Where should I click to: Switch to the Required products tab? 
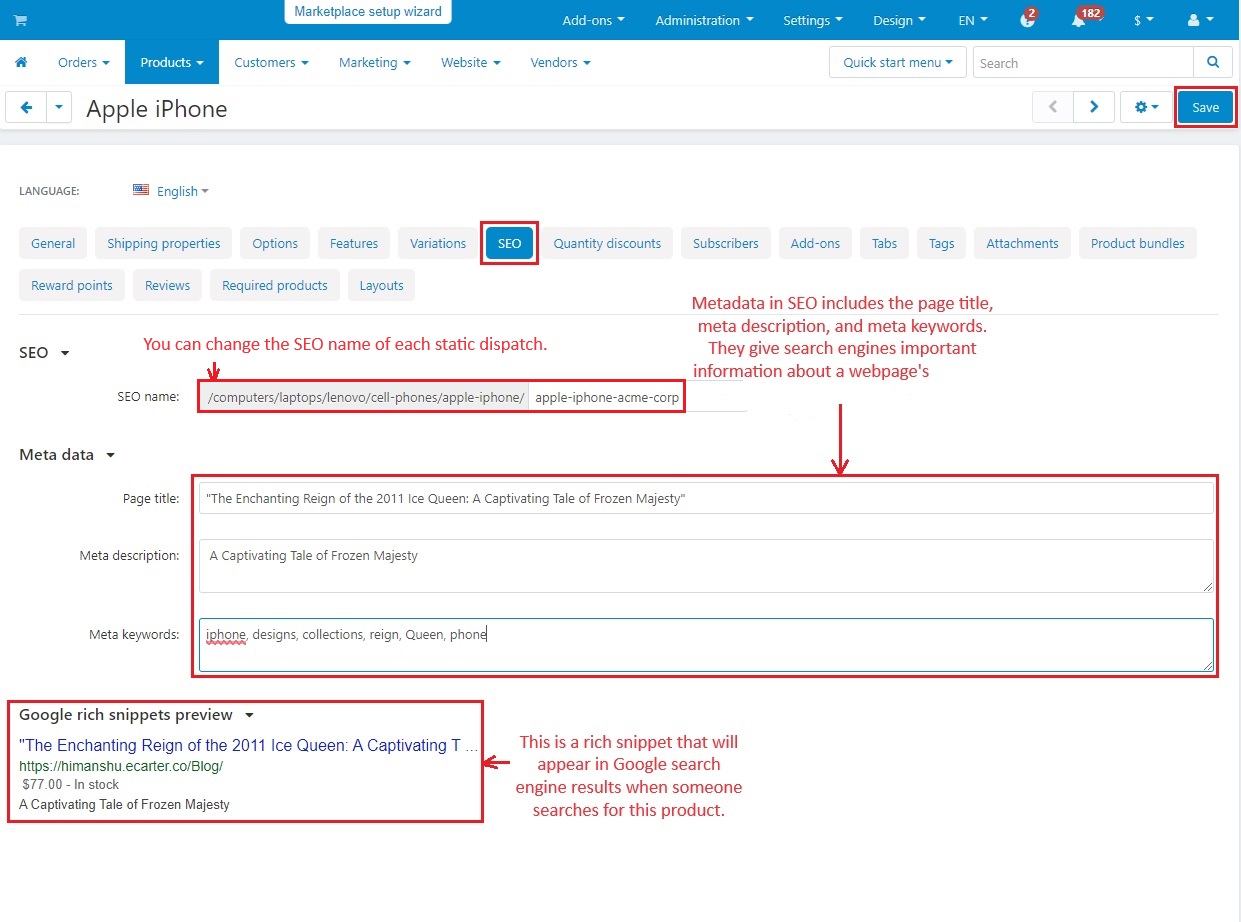275,285
